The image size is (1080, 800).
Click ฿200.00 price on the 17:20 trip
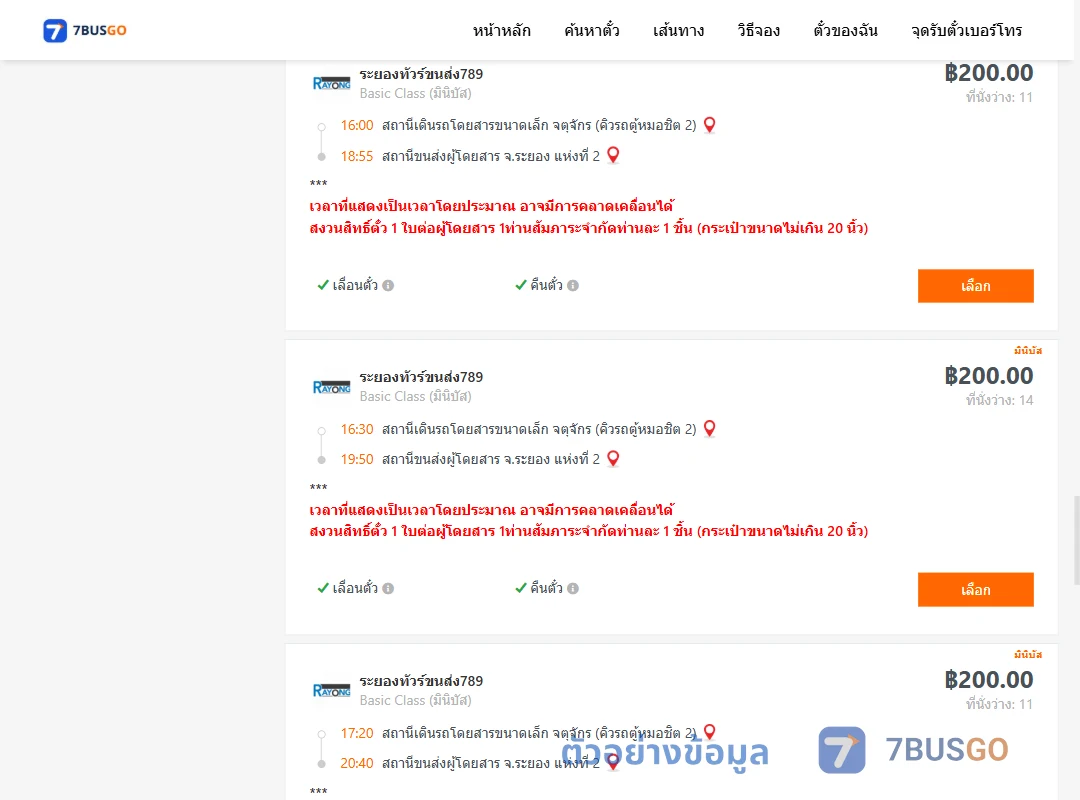tap(989, 679)
